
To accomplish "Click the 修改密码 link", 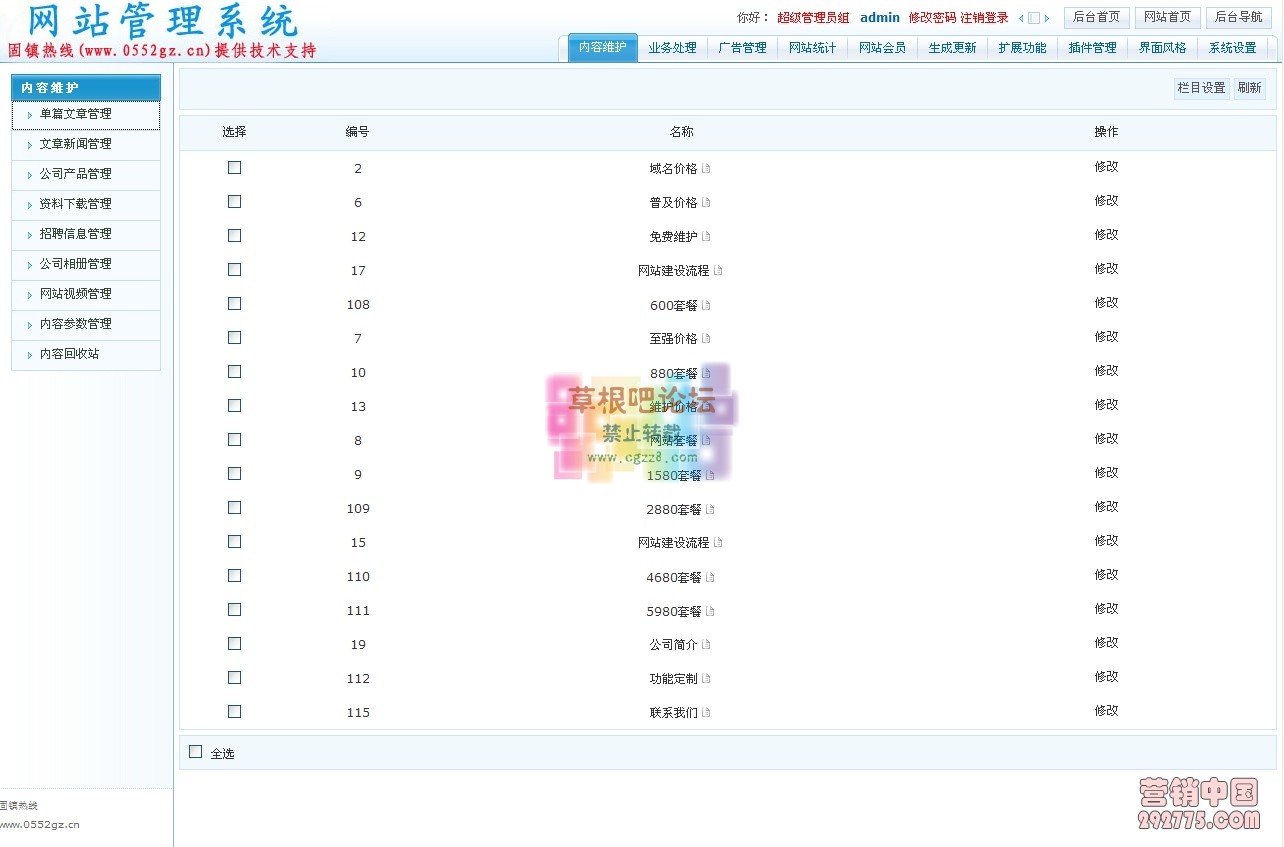I will tap(932, 18).
